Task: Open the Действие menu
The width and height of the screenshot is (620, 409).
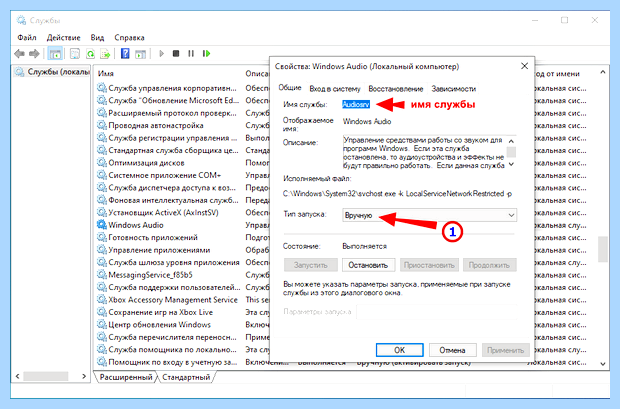Action: point(63,38)
